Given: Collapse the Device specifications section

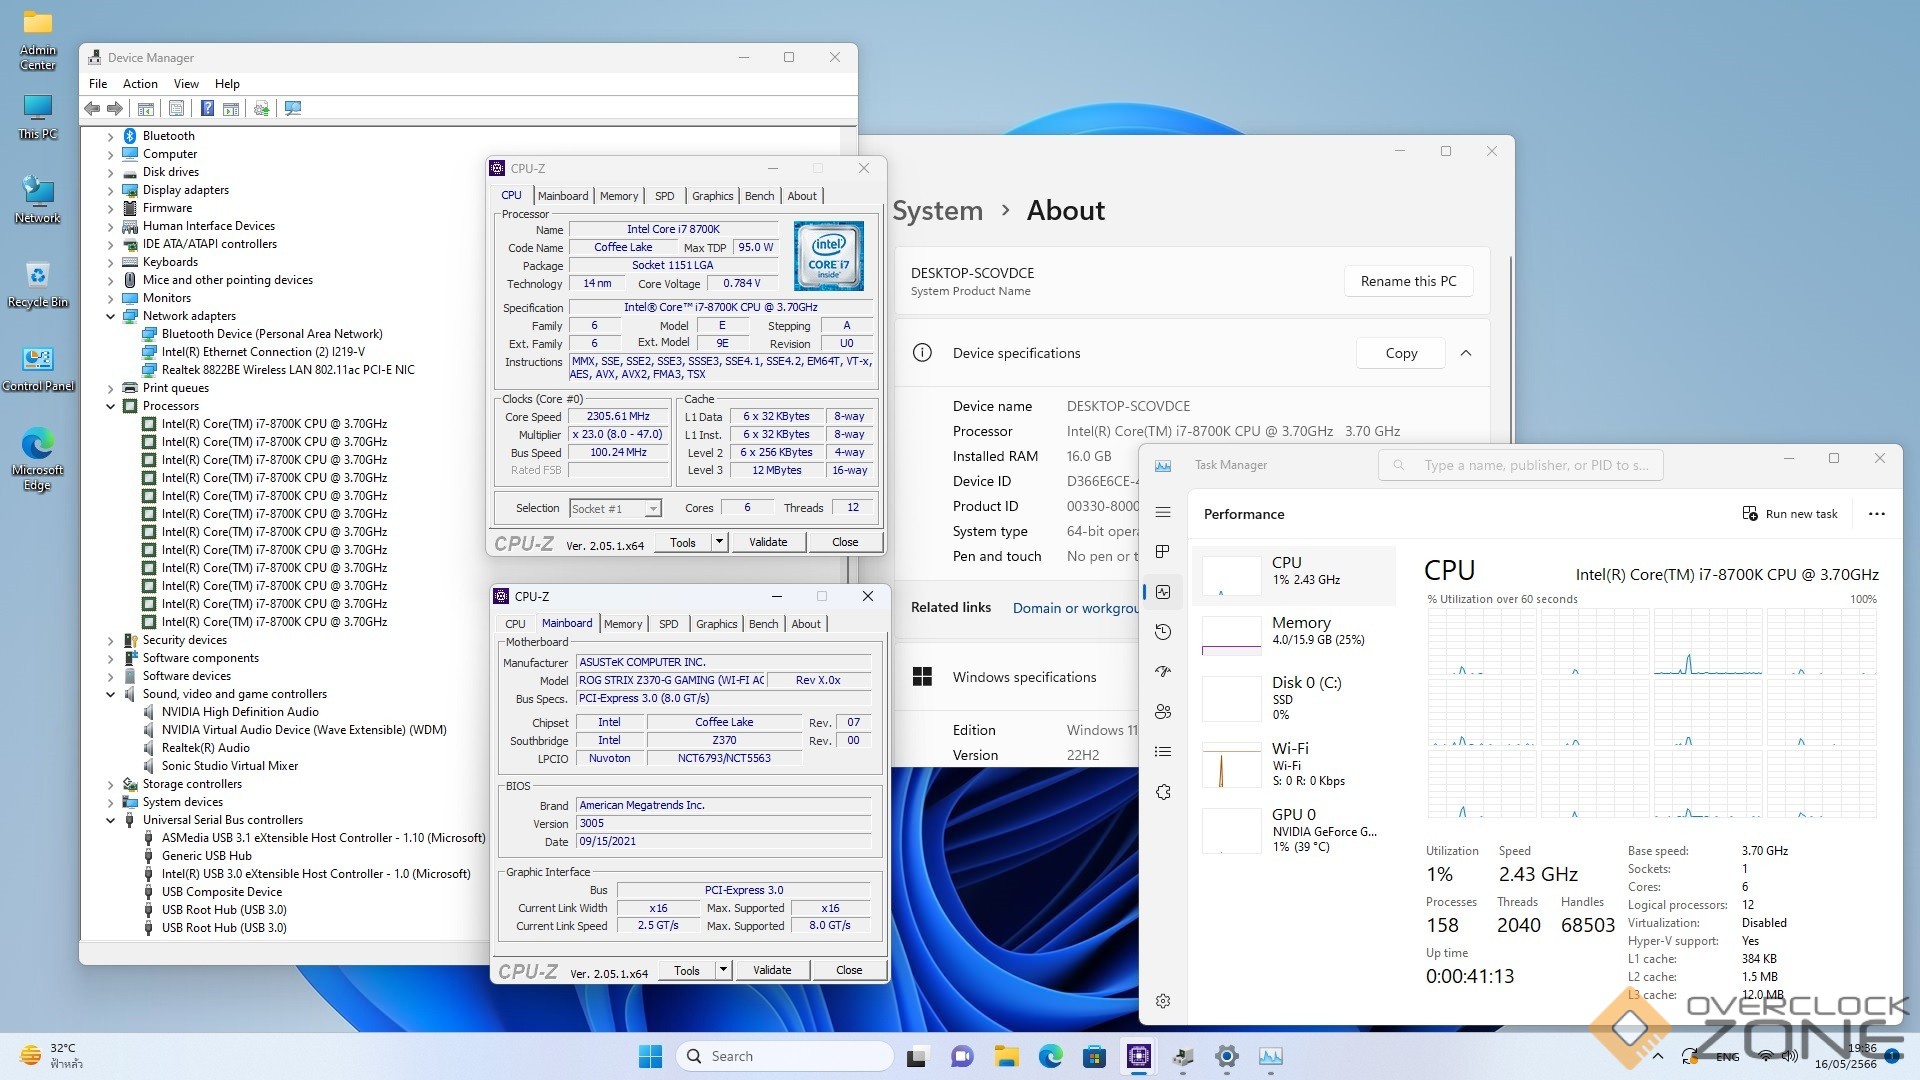Looking at the screenshot, I should coord(1466,353).
